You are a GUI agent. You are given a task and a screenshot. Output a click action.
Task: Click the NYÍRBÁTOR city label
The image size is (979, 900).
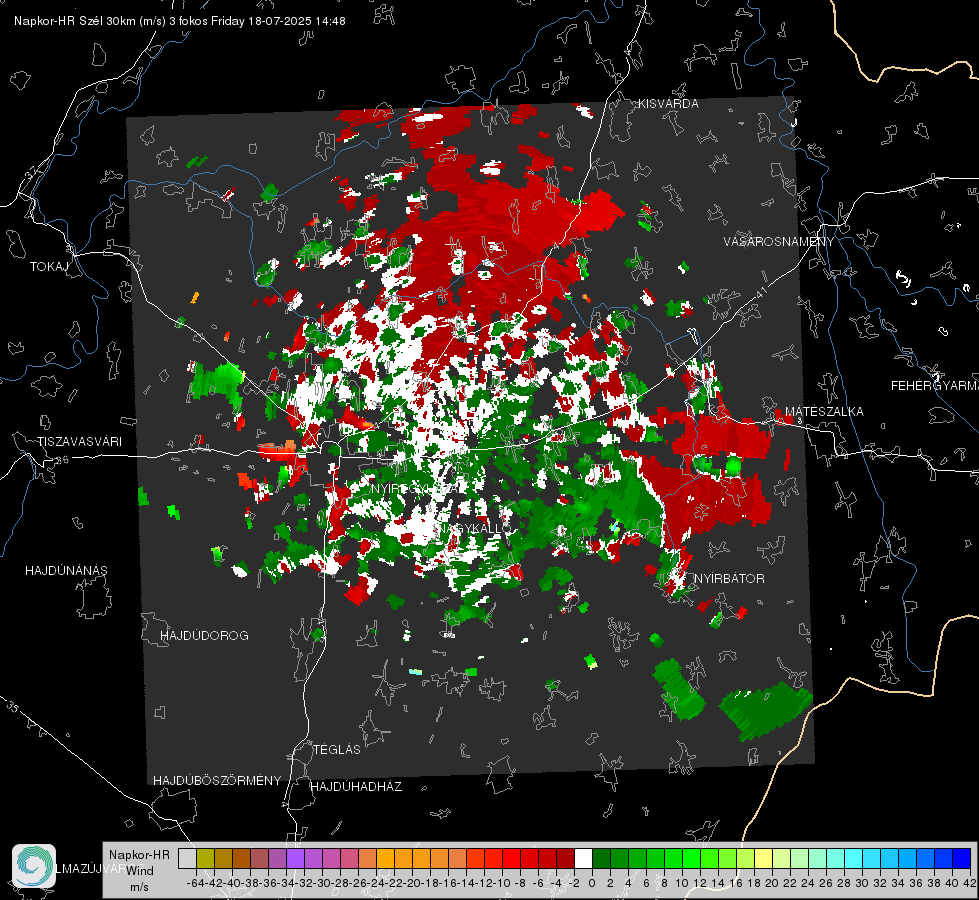click(x=729, y=579)
